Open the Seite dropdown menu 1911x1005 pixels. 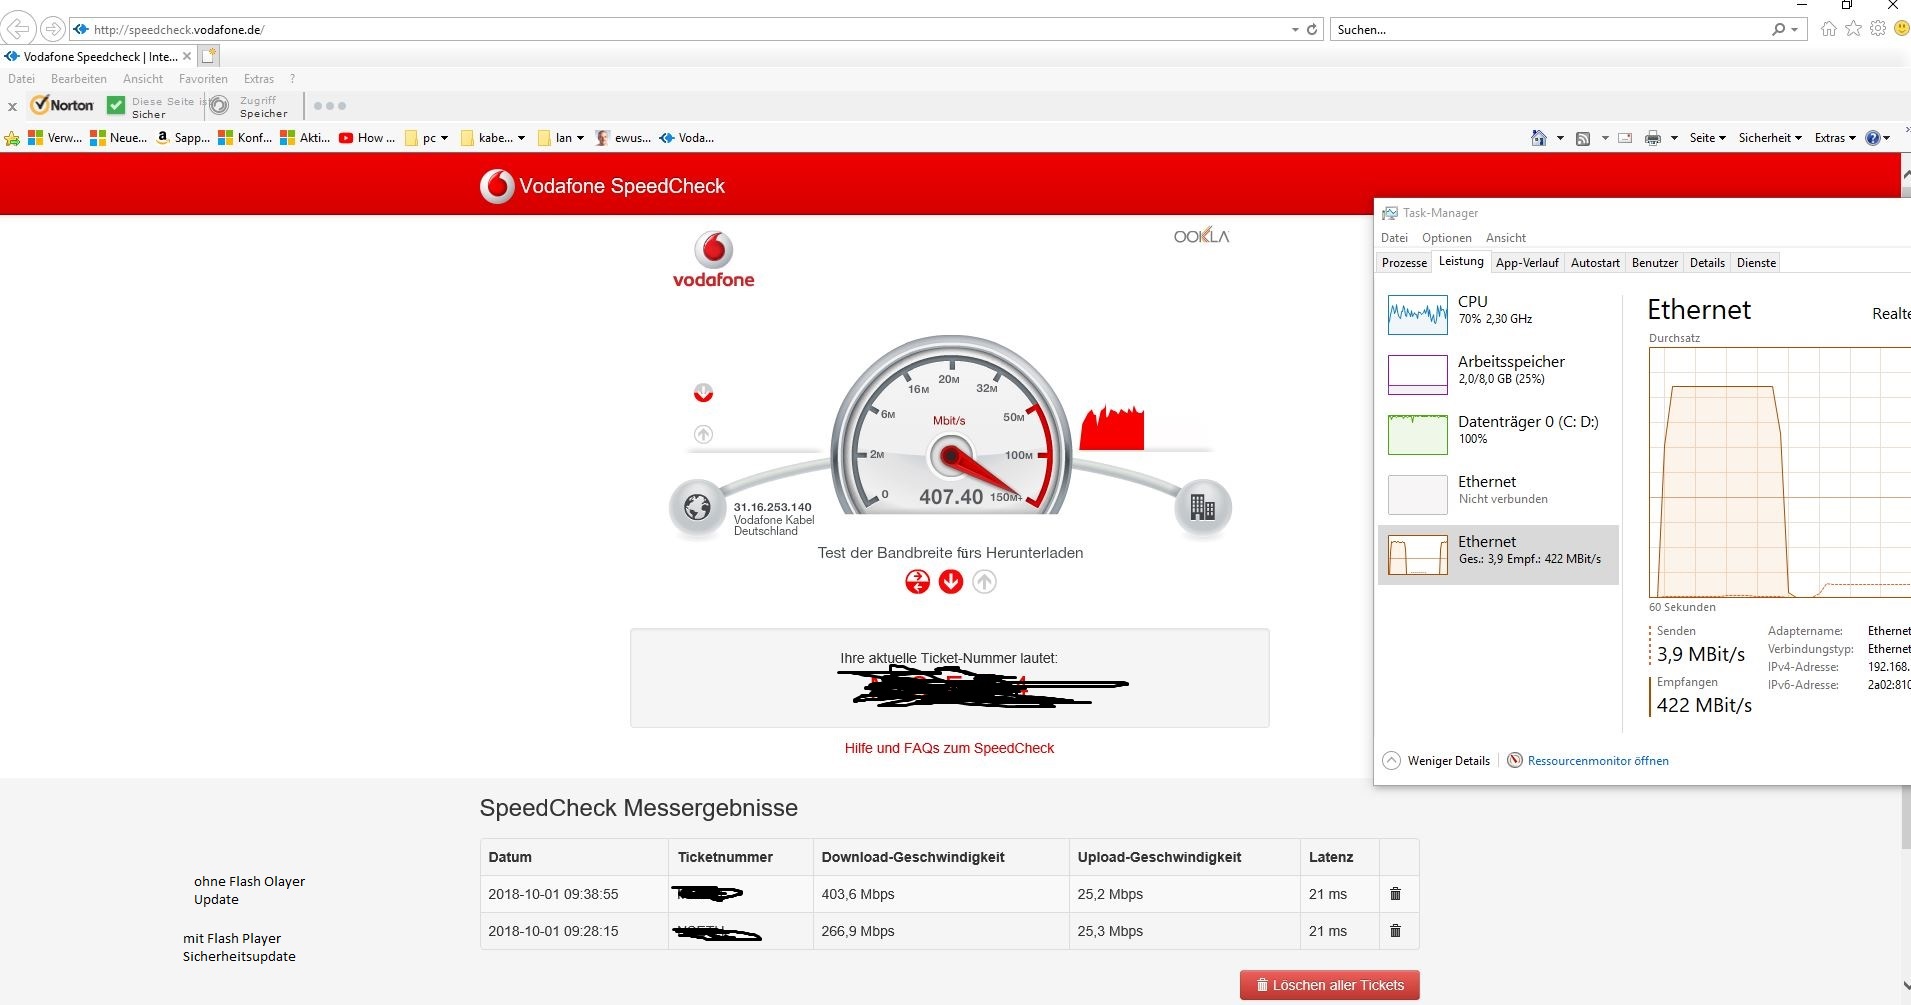pyautogui.click(x=1707, y=138)
